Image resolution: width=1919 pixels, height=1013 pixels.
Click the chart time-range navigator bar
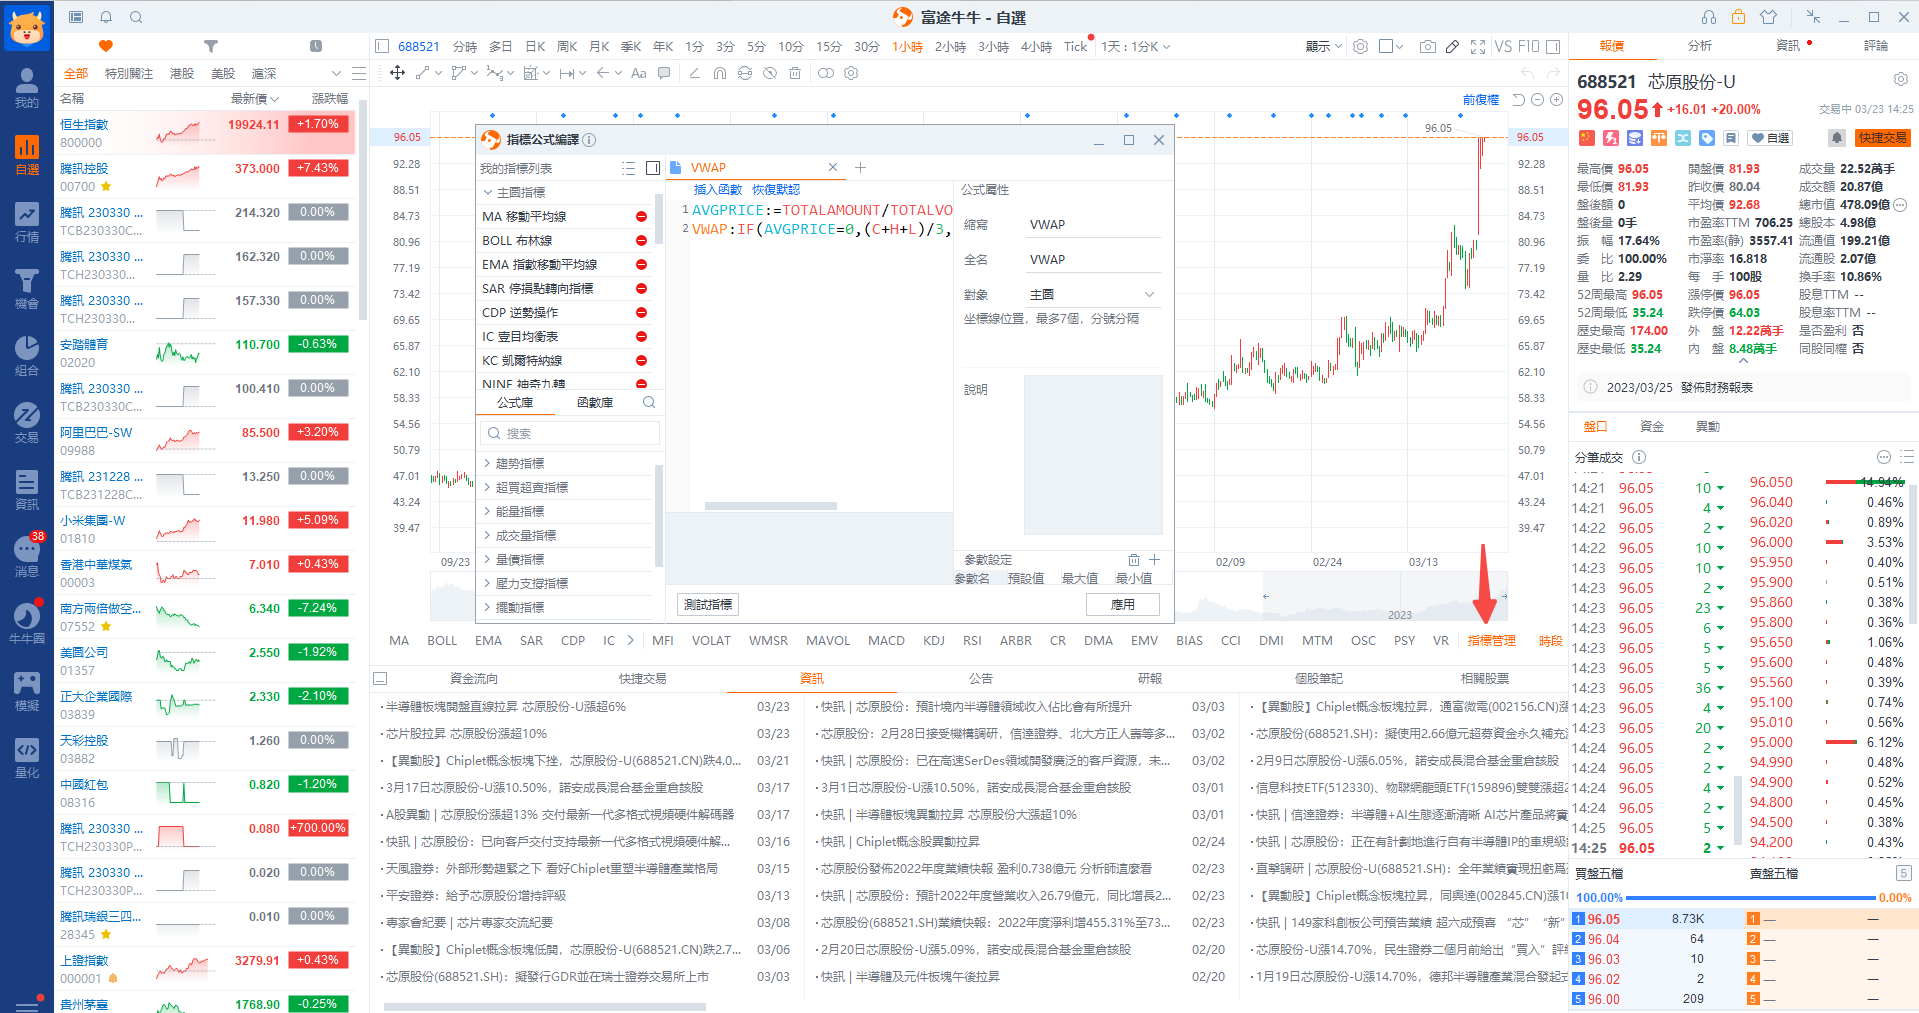(968, 598)
